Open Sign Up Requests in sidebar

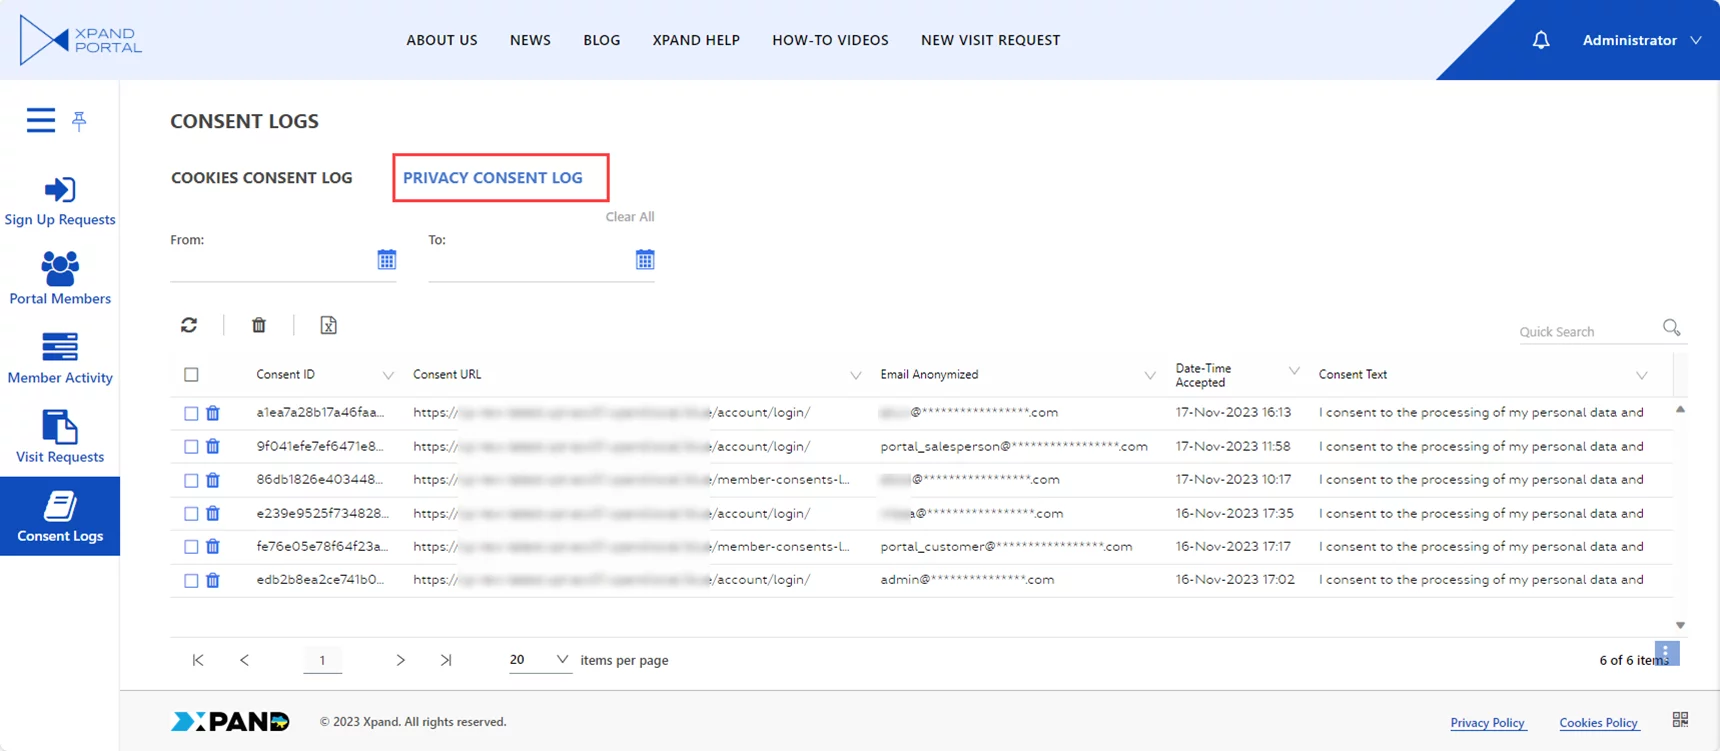(60, 201)
